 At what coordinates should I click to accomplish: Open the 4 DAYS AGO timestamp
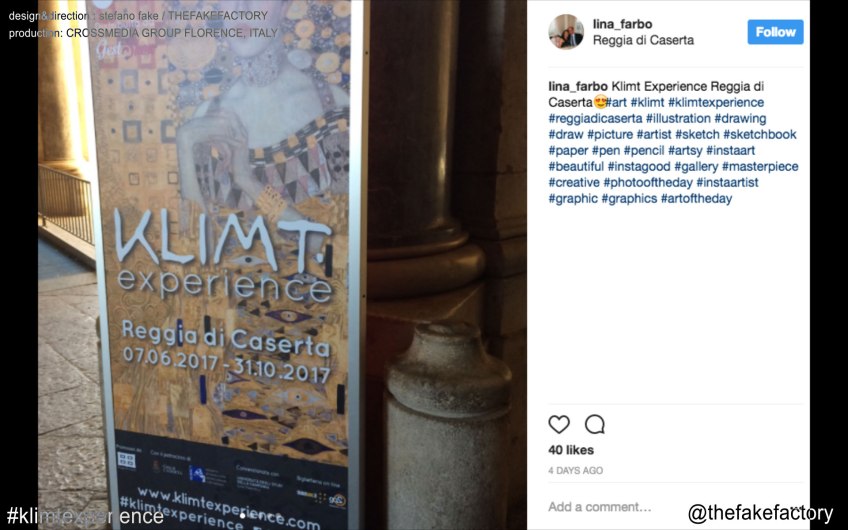575,471
